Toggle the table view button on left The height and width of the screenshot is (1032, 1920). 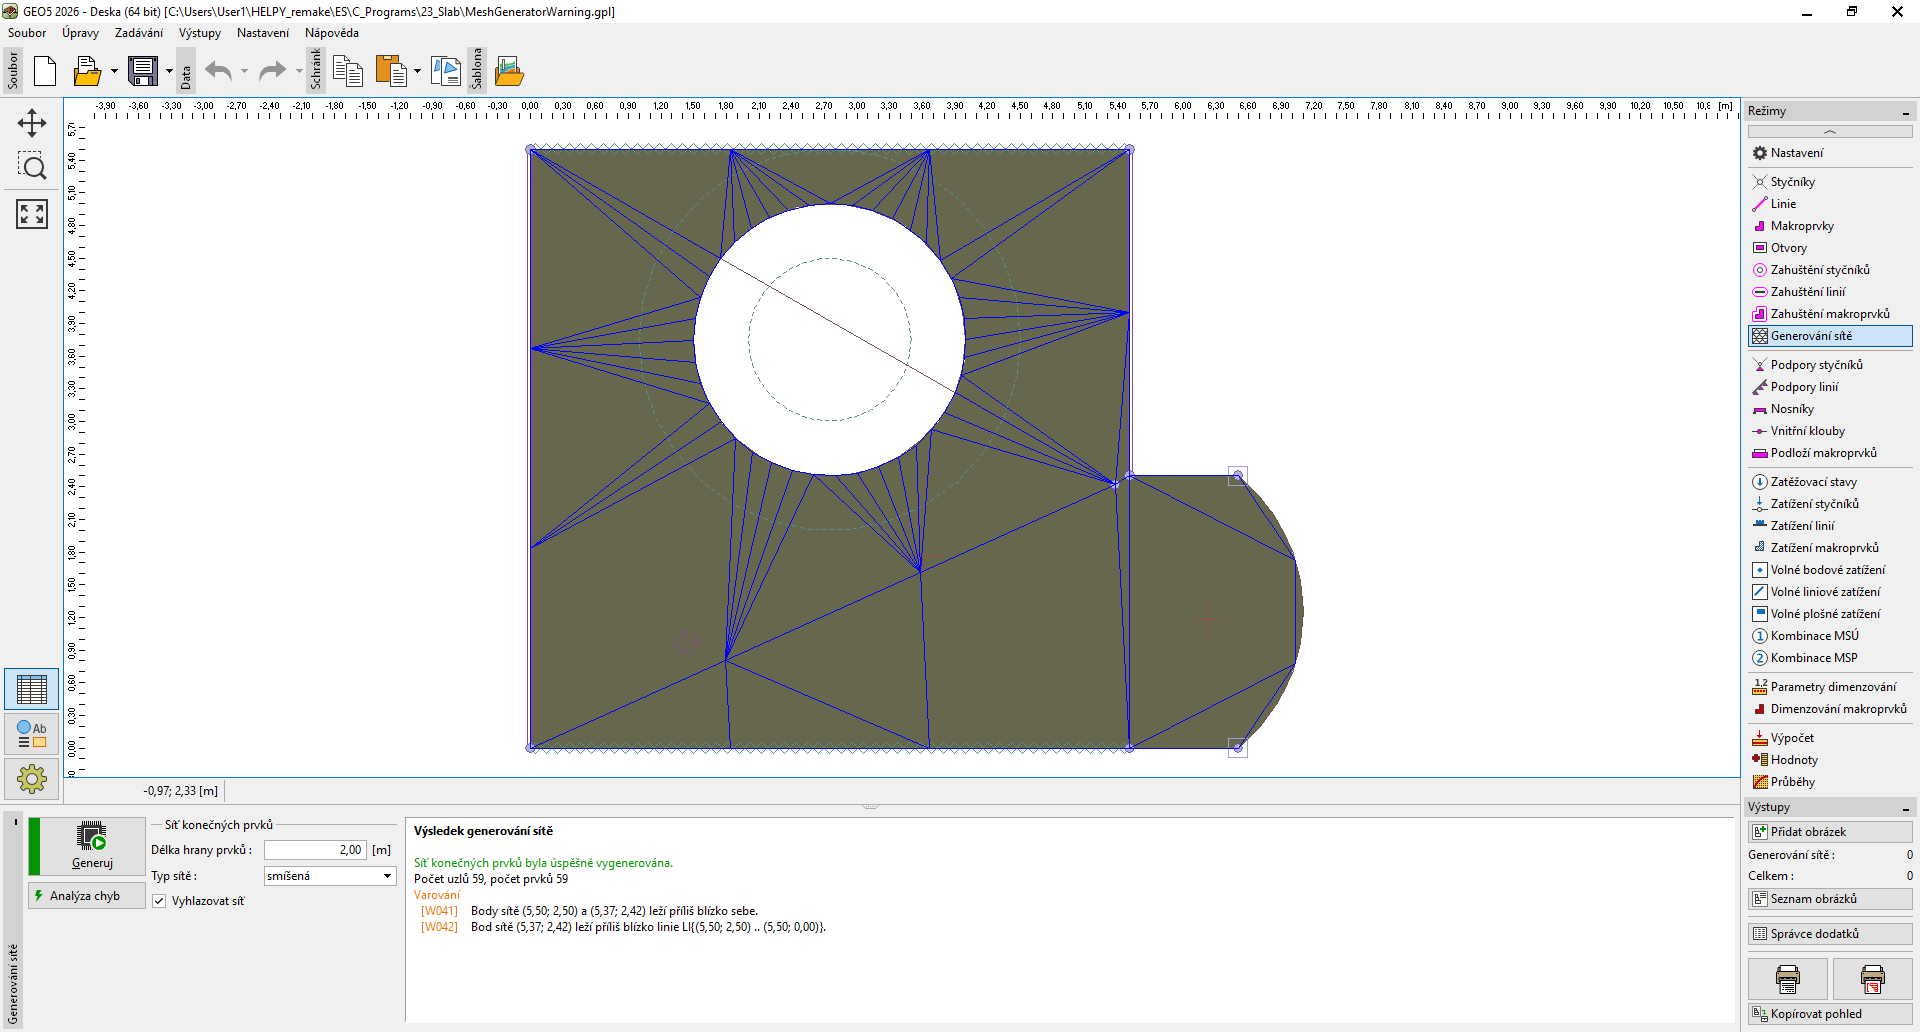tap(32, 689)
